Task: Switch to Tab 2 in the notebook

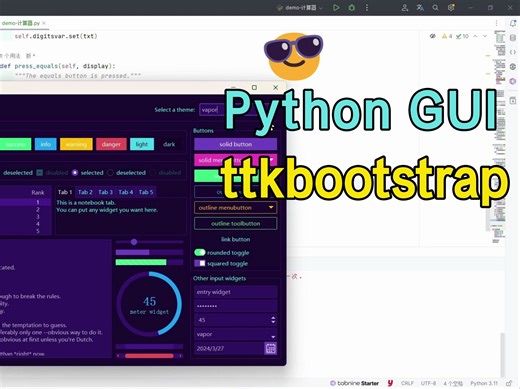Action: (x=85, y=192)
